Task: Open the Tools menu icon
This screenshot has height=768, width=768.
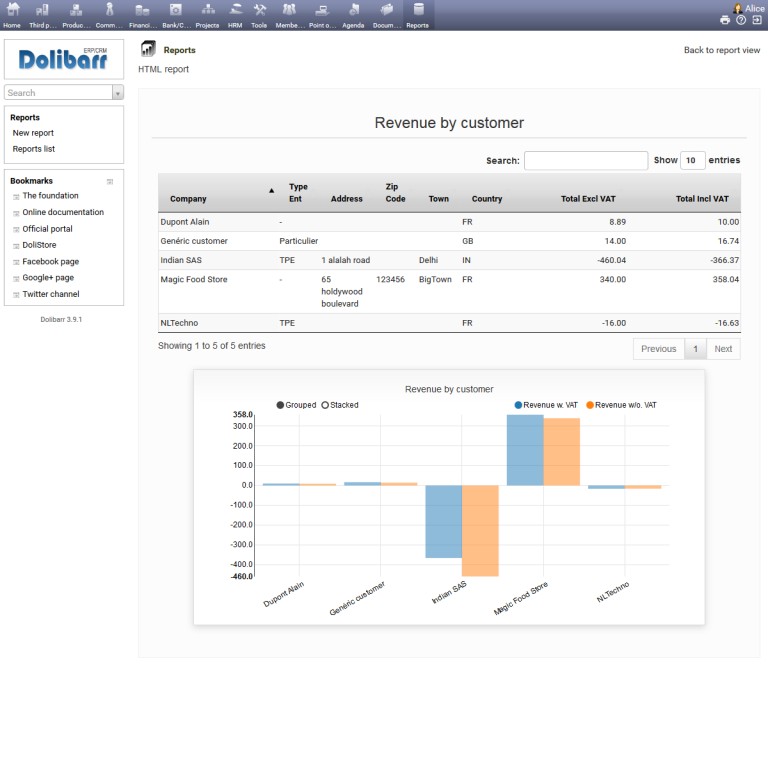Action: pyautogui.click(x=259, y=9)
